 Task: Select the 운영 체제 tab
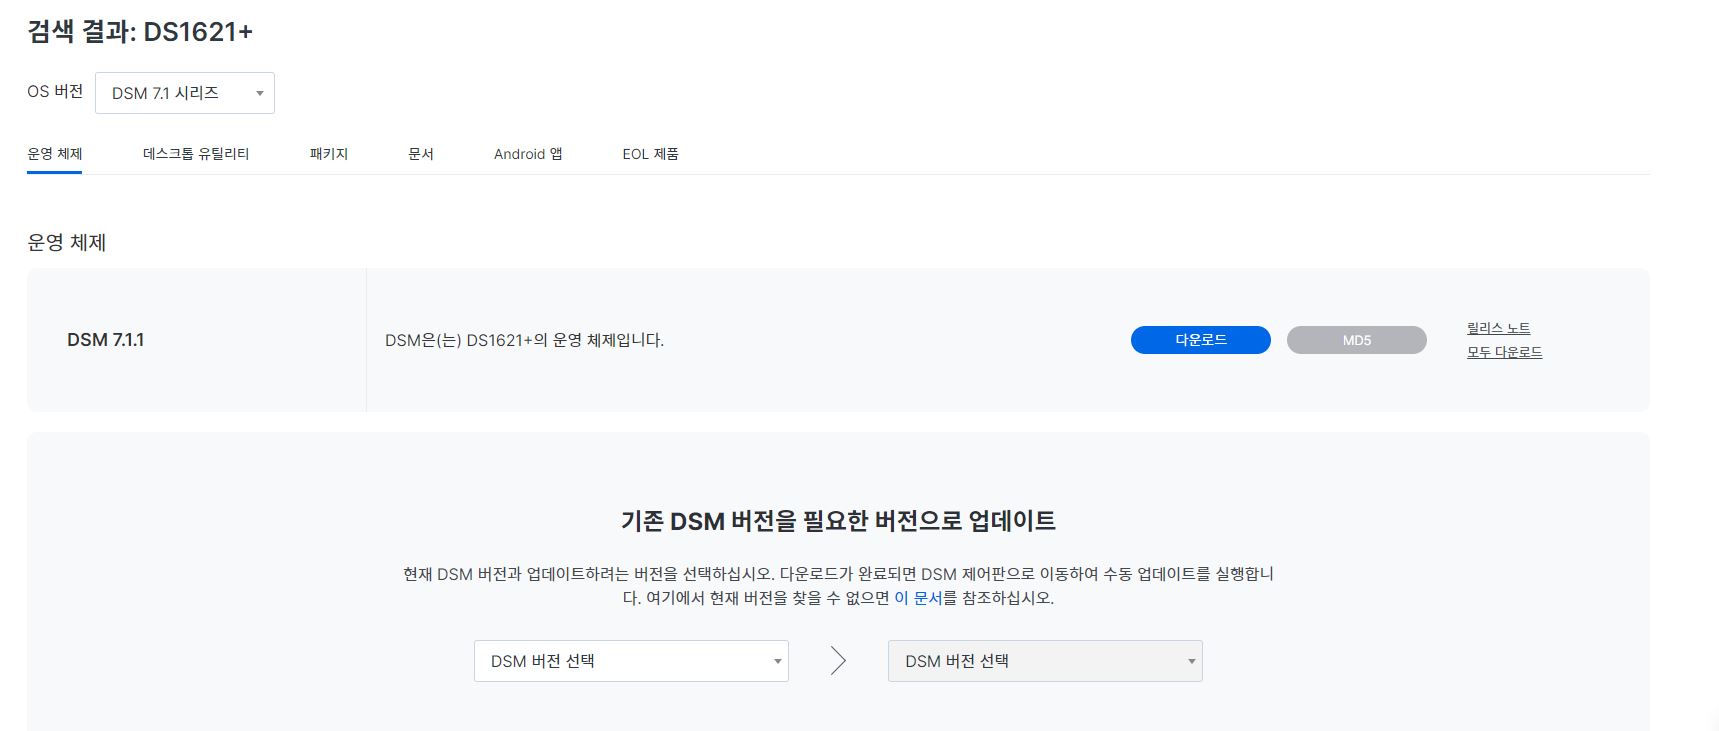[54, 154]
